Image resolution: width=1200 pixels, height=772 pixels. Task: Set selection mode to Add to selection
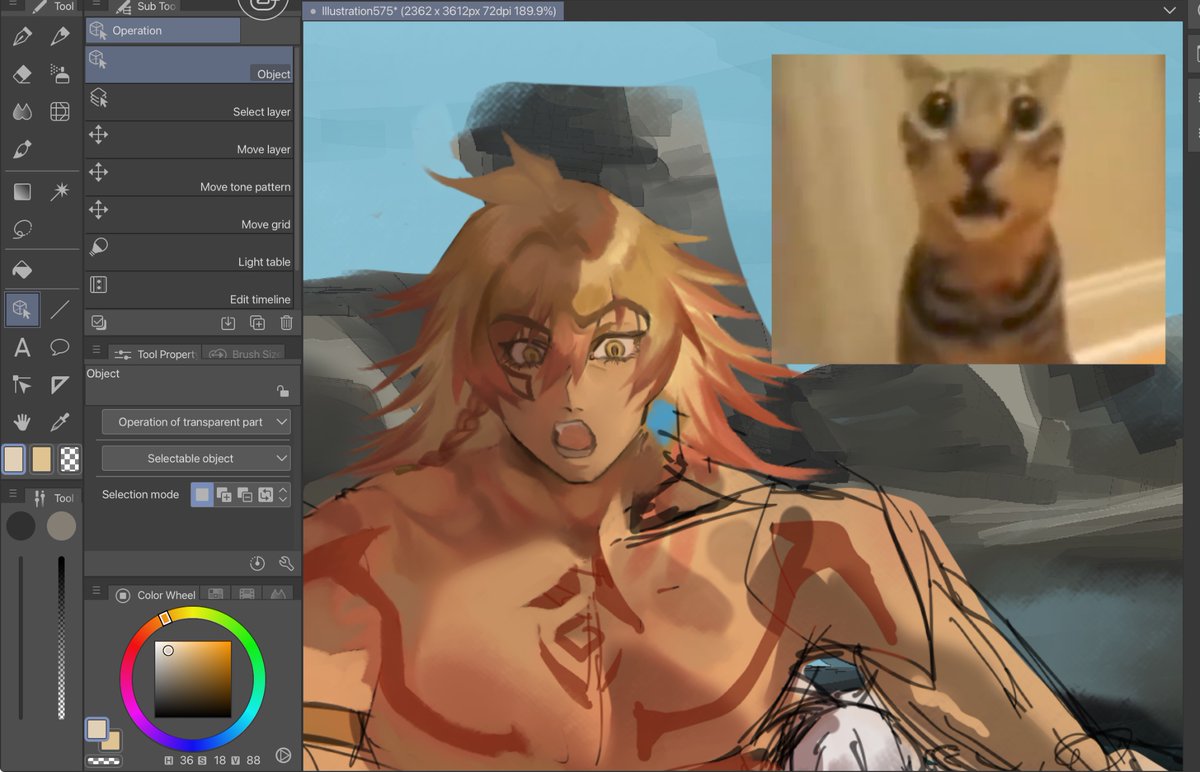224,494
